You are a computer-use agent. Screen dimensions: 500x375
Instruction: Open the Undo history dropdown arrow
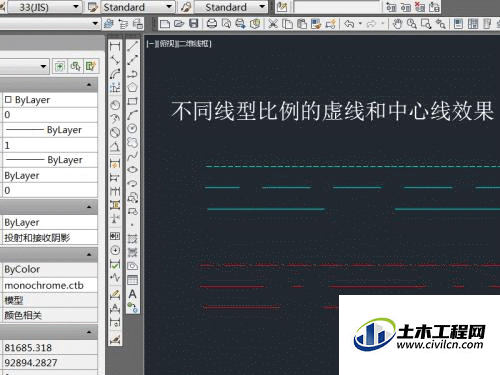360,24
